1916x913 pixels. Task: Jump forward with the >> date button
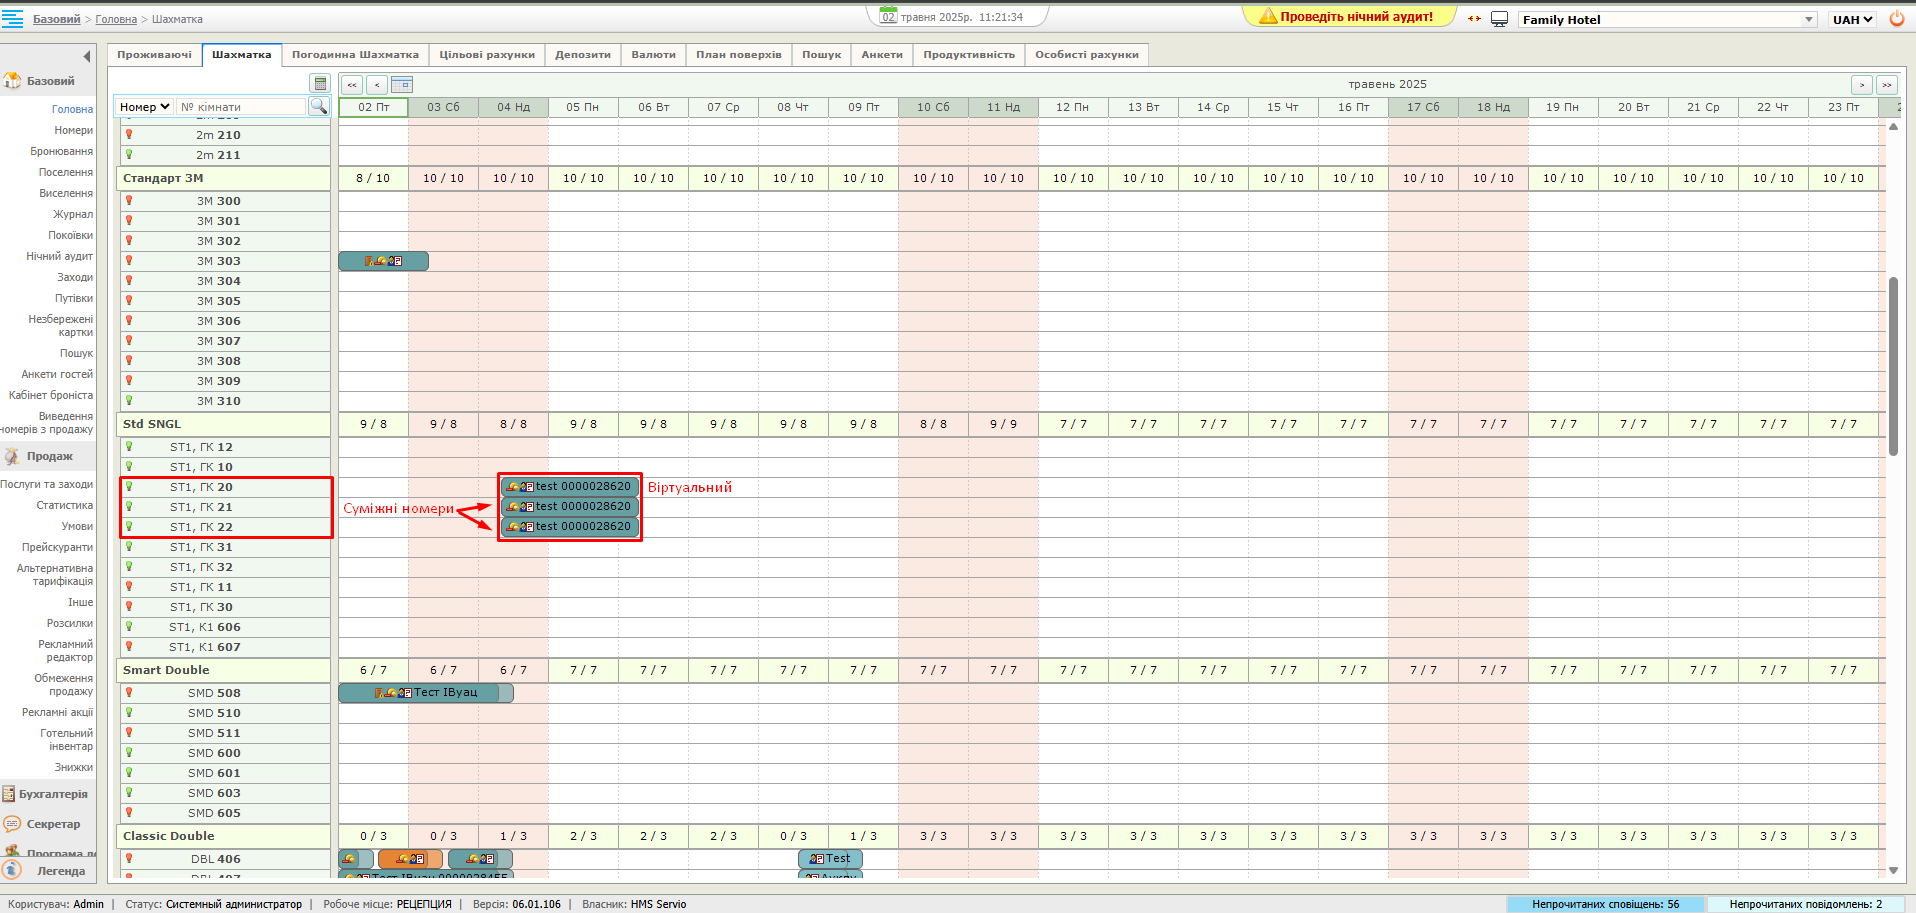(1886, 85)
